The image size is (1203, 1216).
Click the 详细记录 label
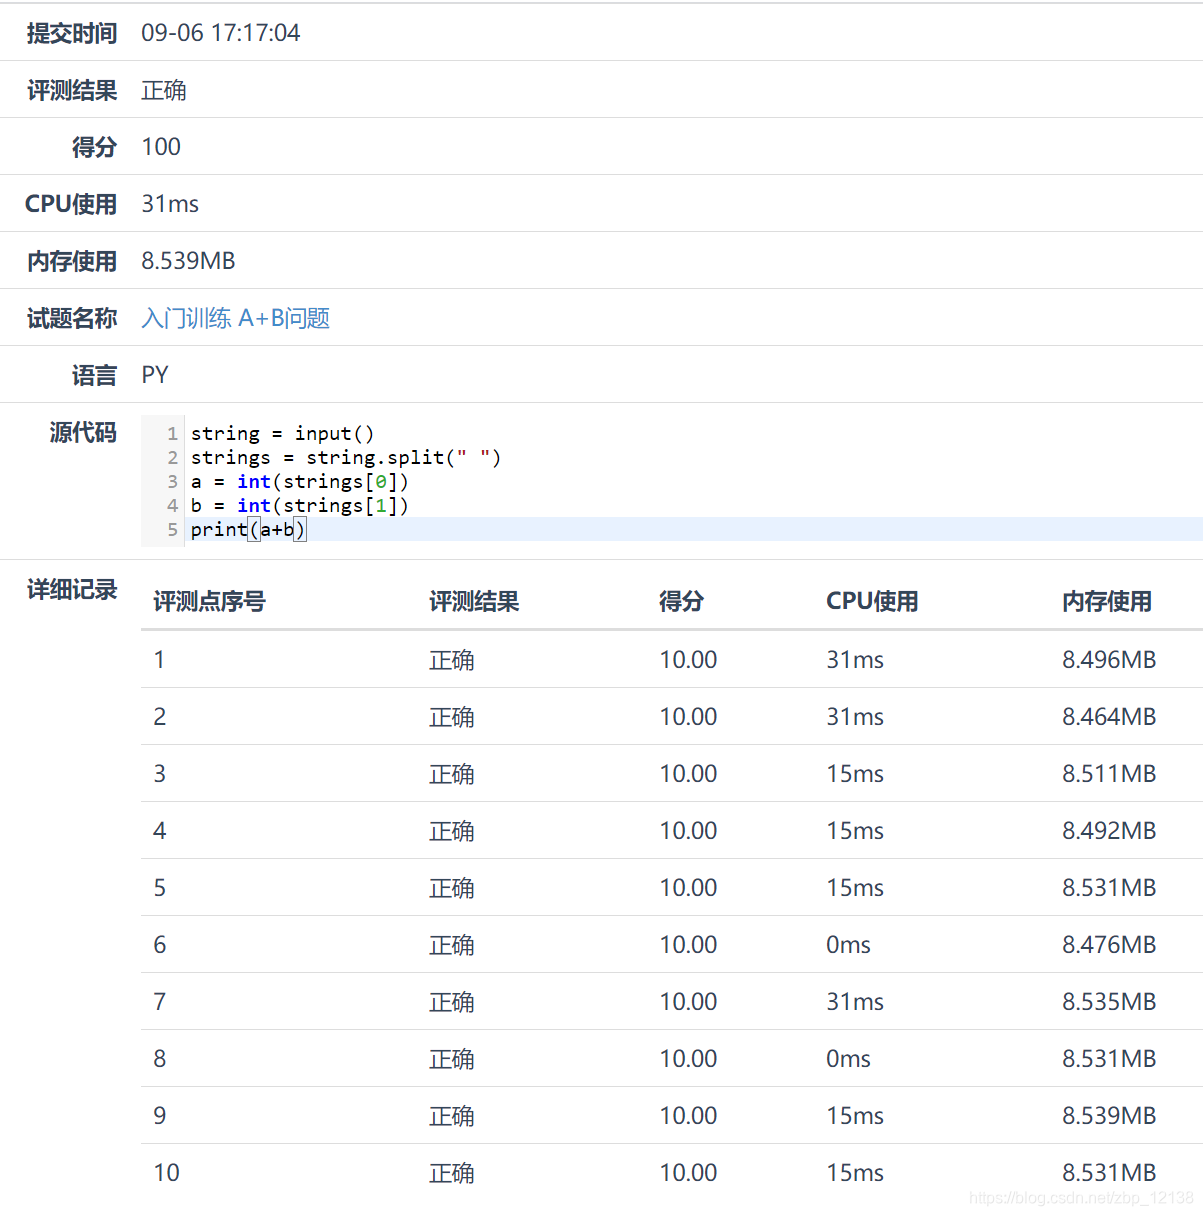[72, 590]
